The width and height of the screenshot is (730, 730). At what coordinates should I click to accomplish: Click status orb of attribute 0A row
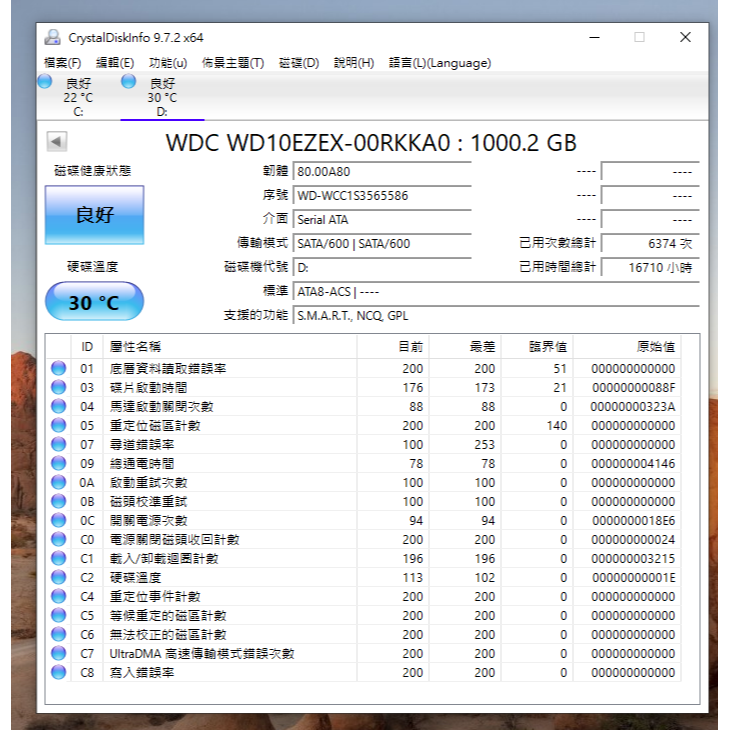(x=58, y=482)
